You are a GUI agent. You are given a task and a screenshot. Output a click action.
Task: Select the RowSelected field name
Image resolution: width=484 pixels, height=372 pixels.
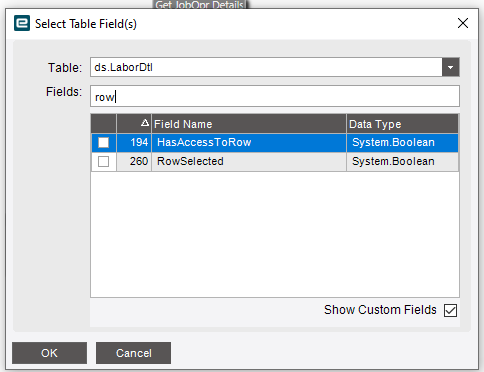(190, 162)
